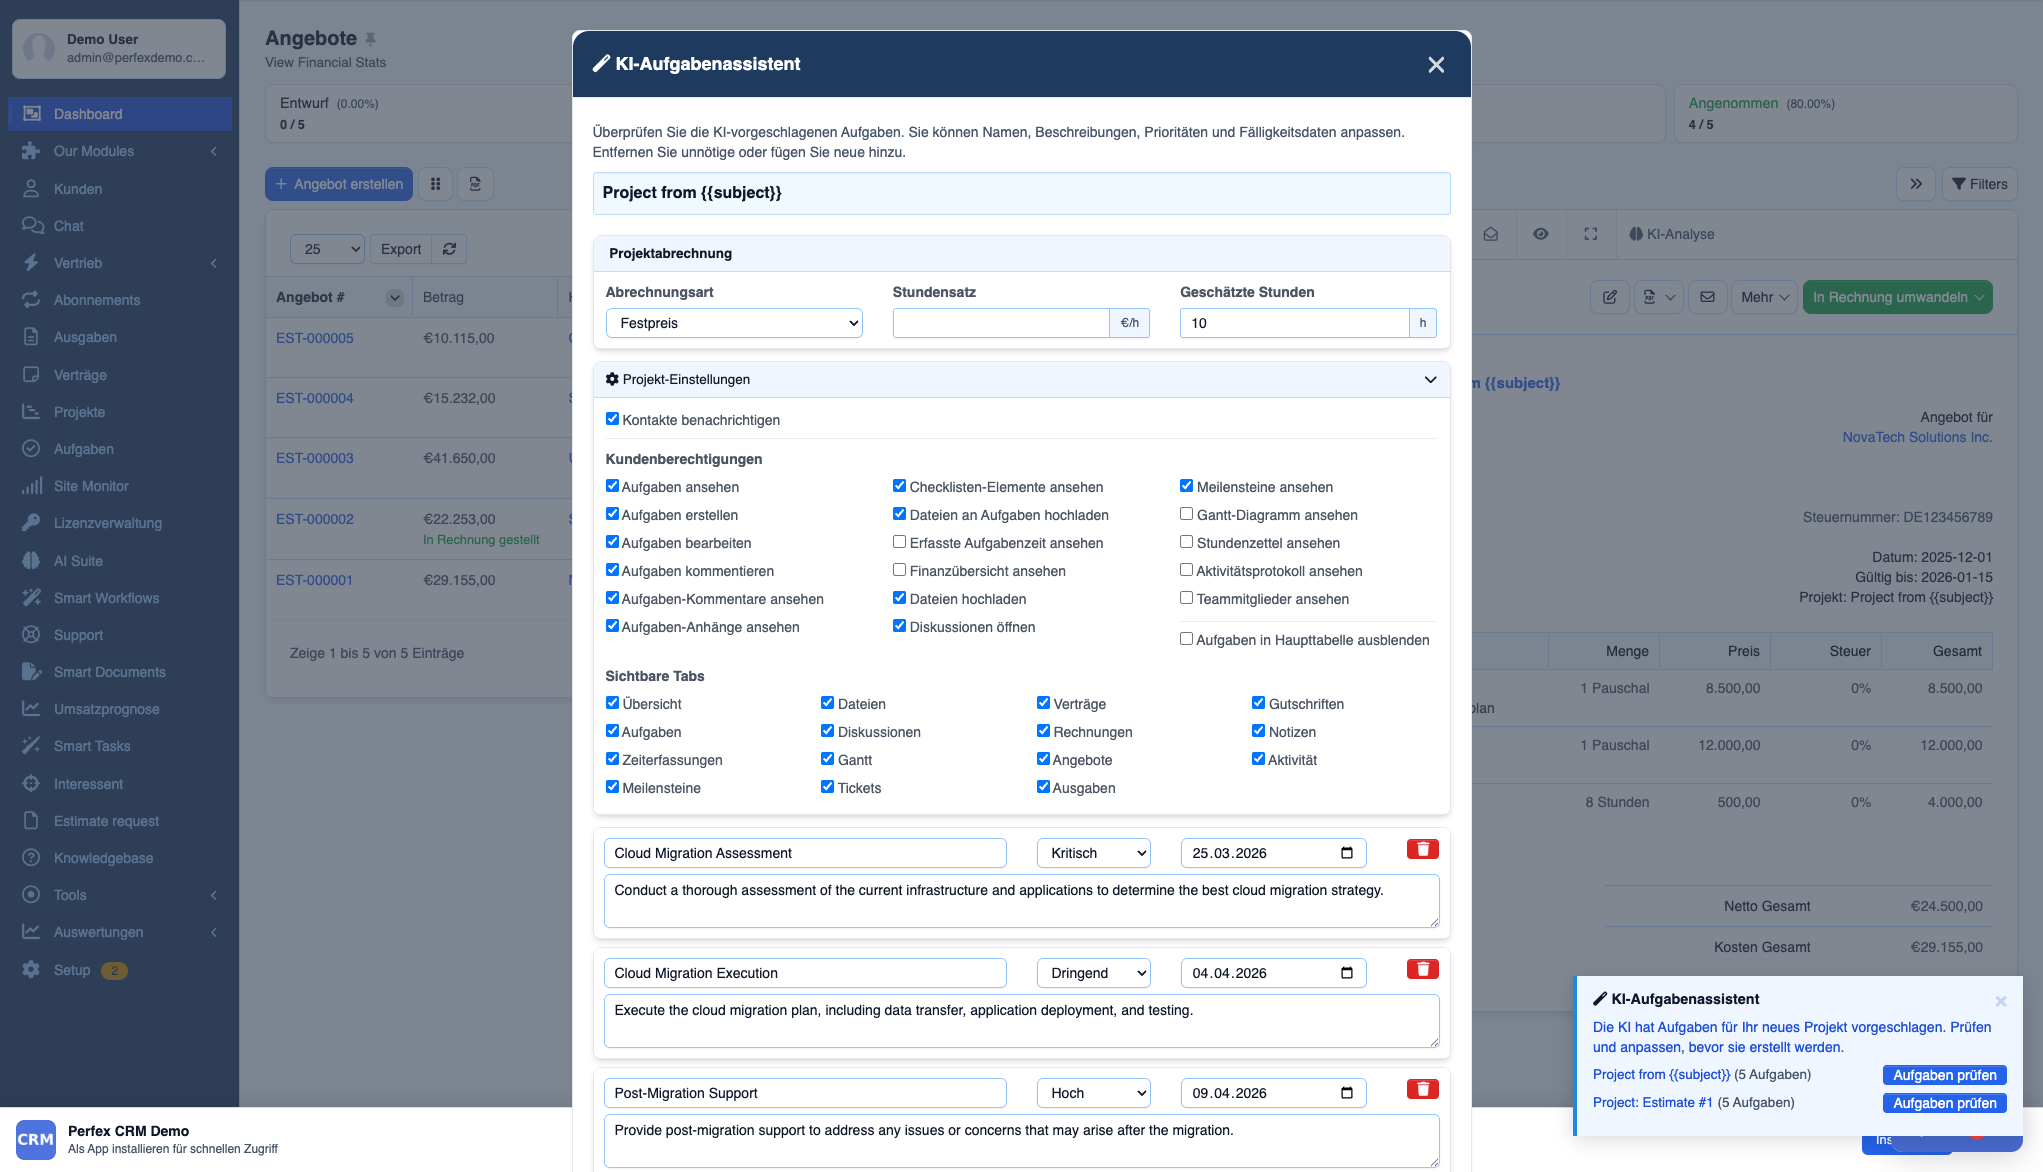The width and height of the screenshot is (2043, 1172).
Task: Open estimate link EST-000003
Action: tap(315, 458)
